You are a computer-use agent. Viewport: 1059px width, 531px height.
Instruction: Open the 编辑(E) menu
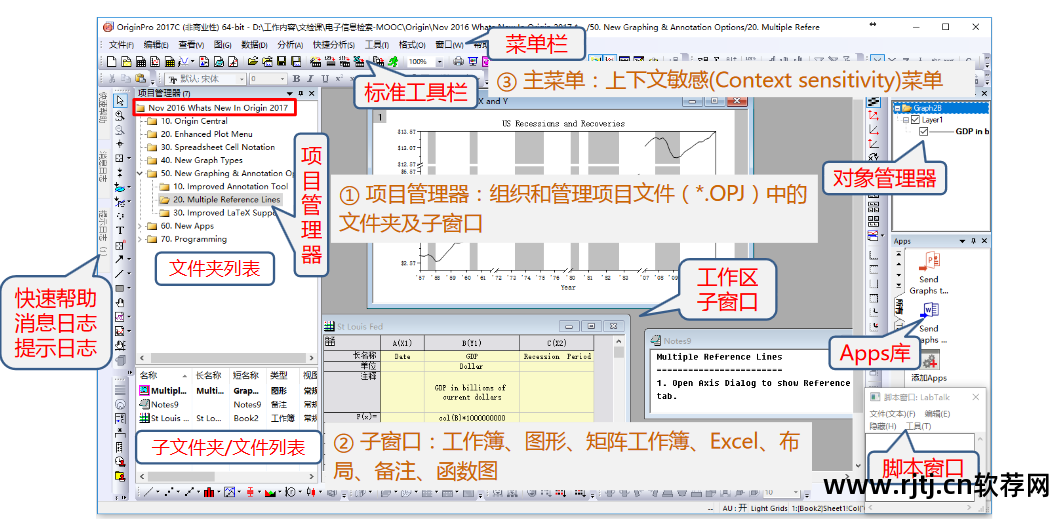156,45
